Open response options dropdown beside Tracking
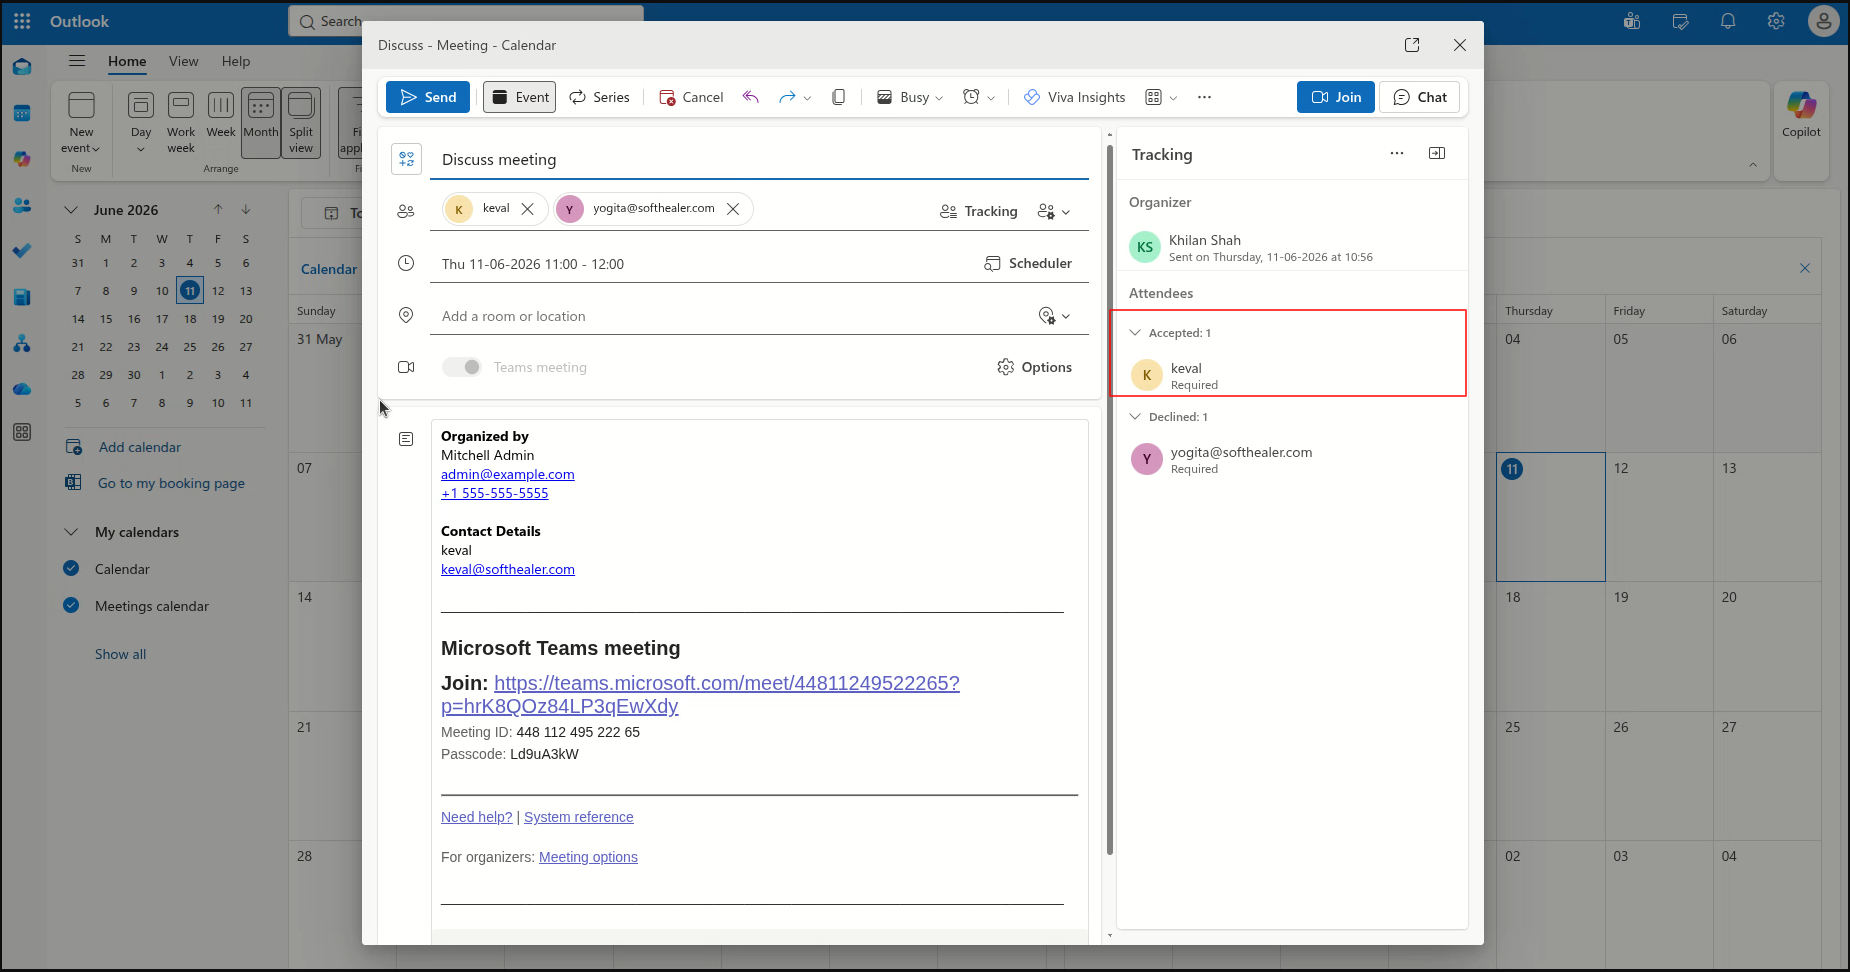1850x972 pixels. coord(1054,211)
